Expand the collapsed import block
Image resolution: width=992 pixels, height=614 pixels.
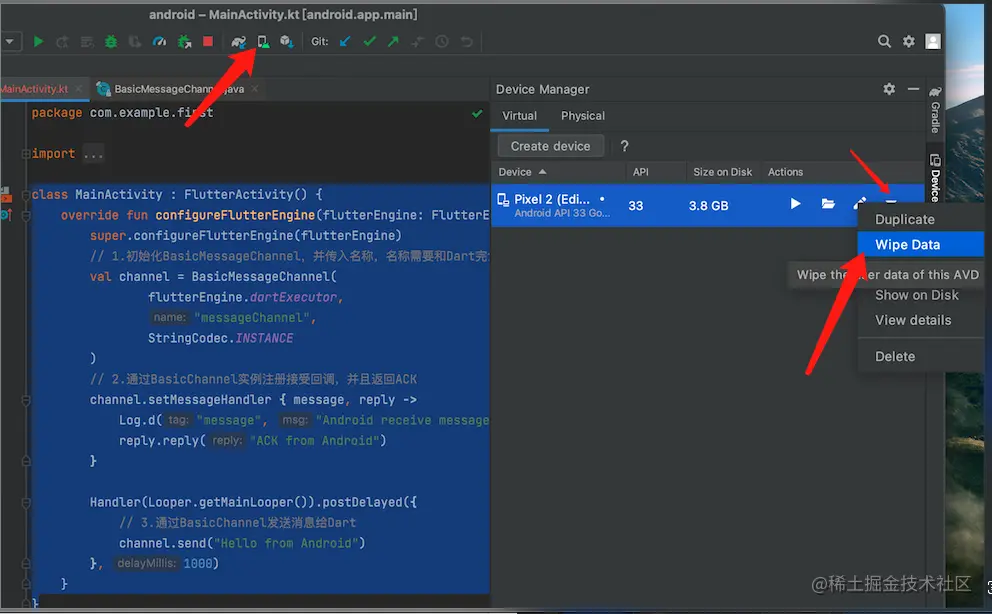(x=26, y=154)
